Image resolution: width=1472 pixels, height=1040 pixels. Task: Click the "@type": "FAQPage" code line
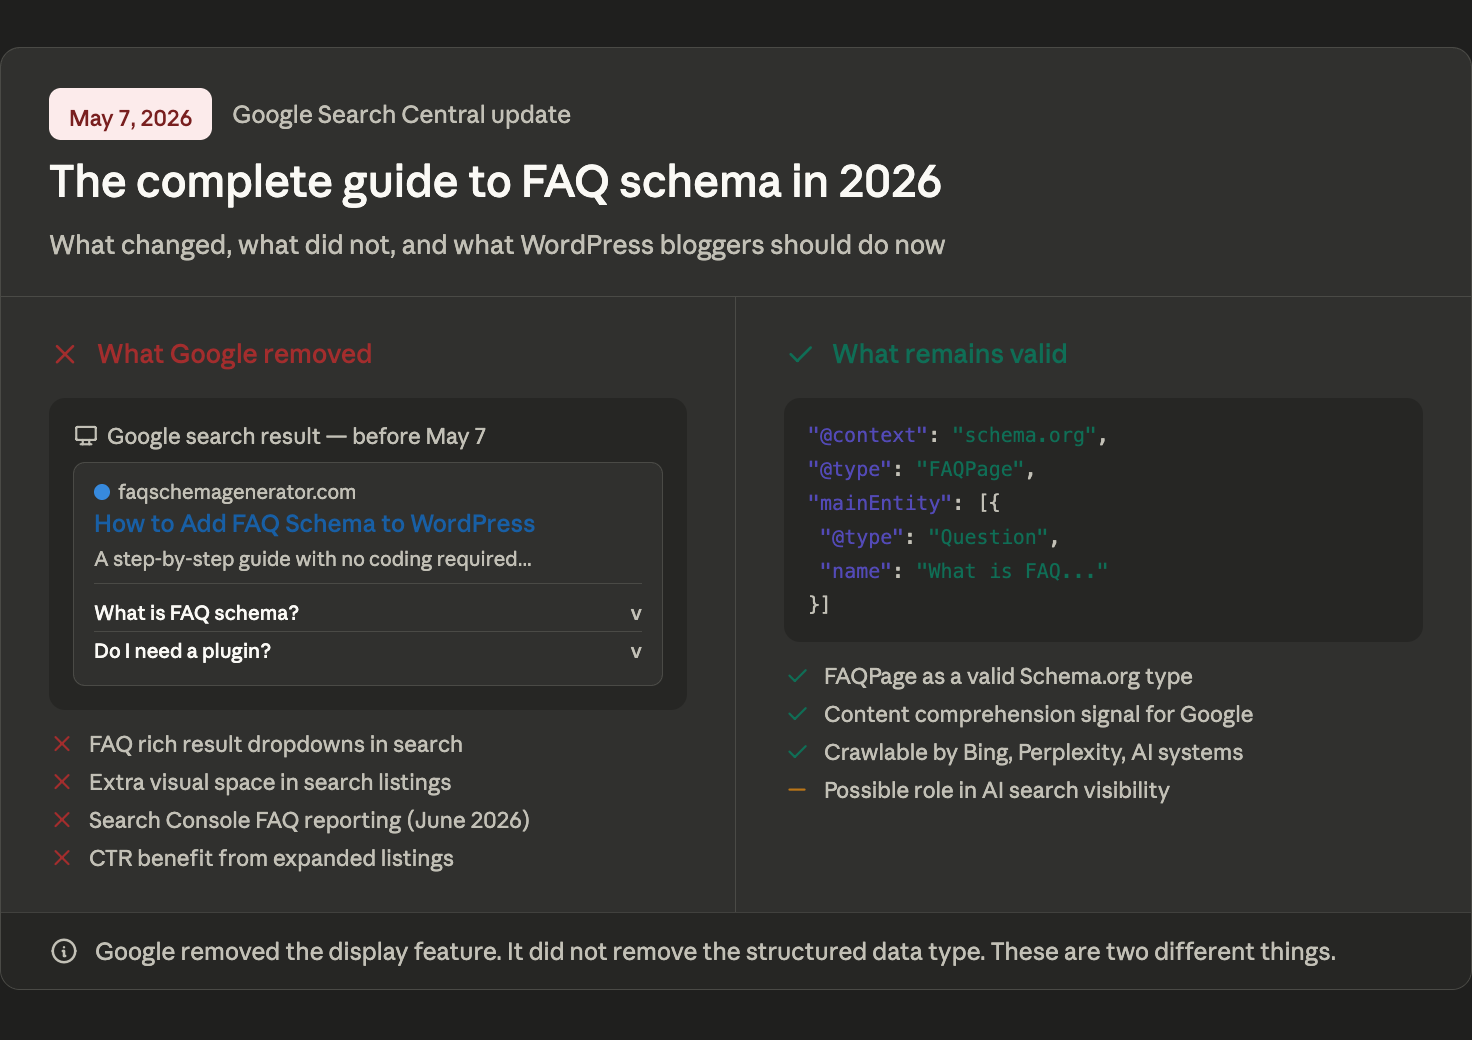coord(921,469)
